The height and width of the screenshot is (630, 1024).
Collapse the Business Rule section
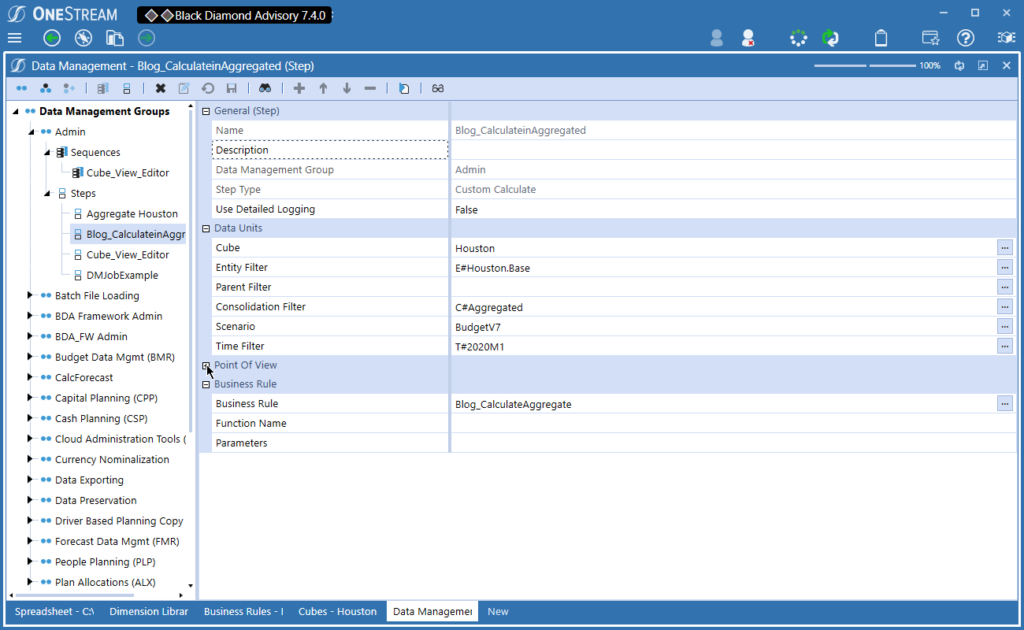[206, 385]
